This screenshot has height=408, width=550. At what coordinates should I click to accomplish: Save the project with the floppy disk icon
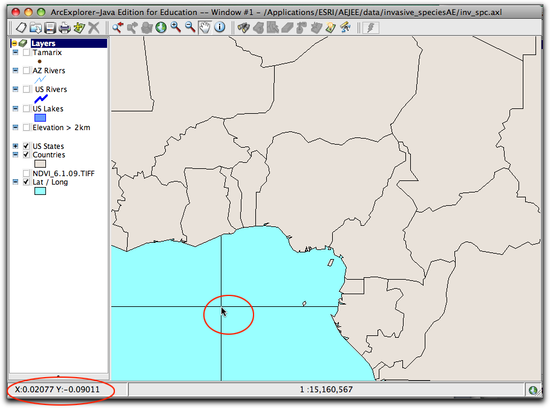pos(50,27)
